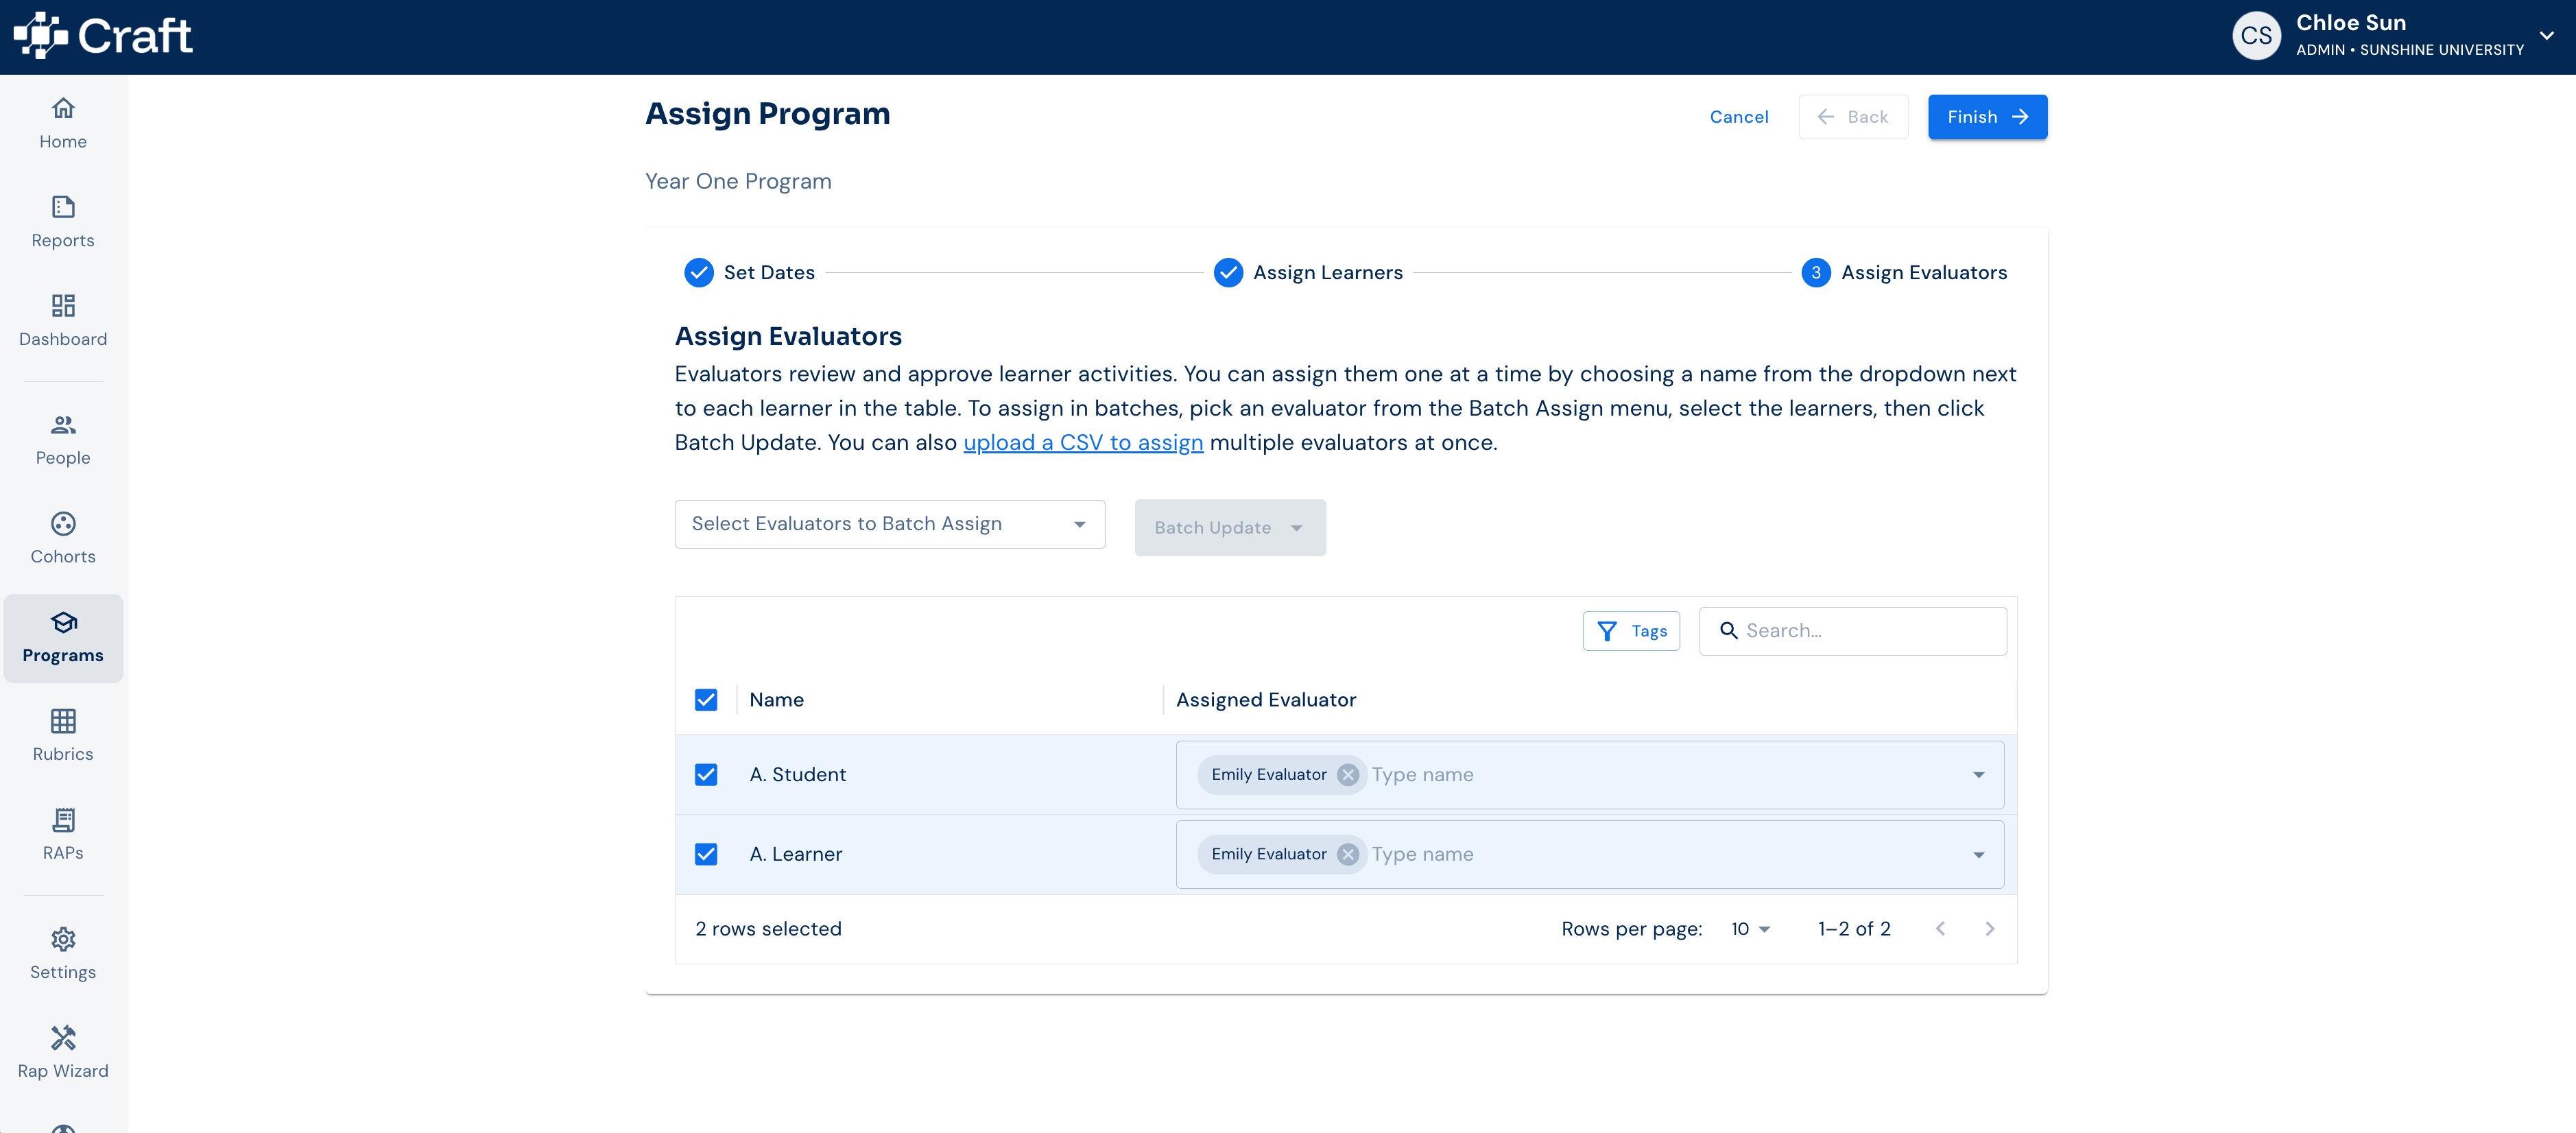This screenshot has width=2576, height=1133.
Task: Click the A. Student name cell
Action: pyautogui.click(x=797, y=775)
